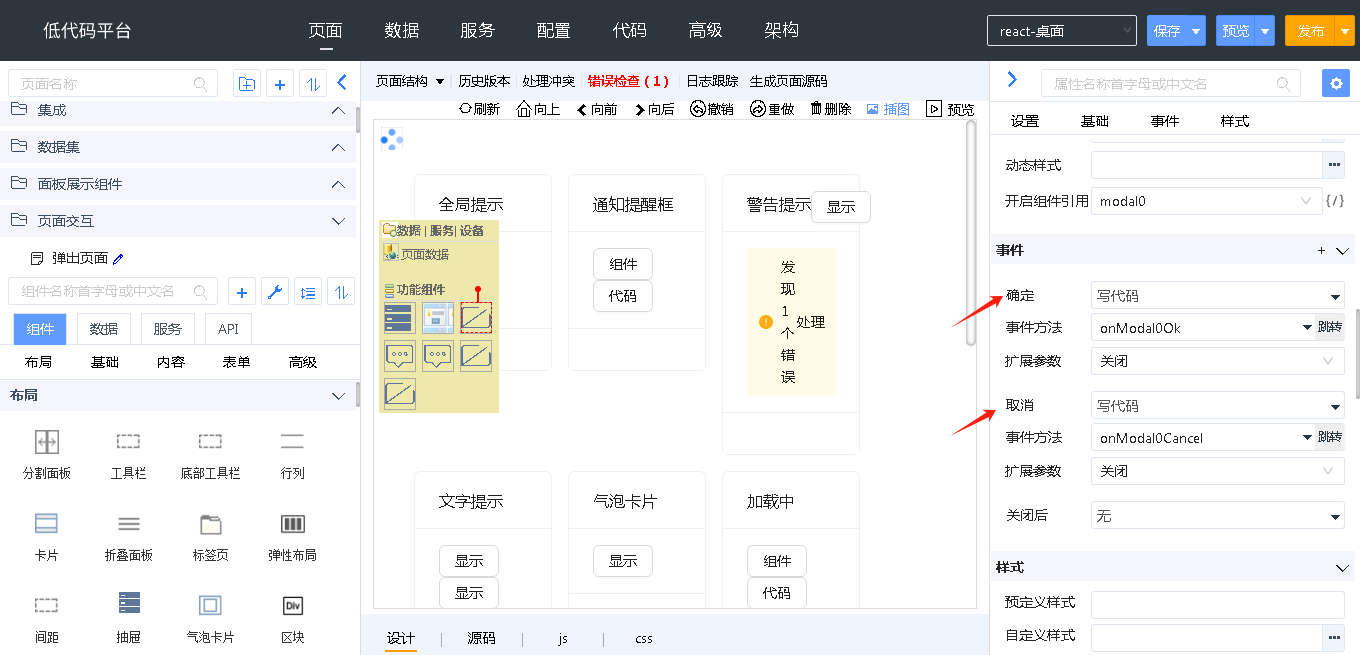
Task: Open the onModal0Cancel method dropdown
Action: click(1203, 437)
